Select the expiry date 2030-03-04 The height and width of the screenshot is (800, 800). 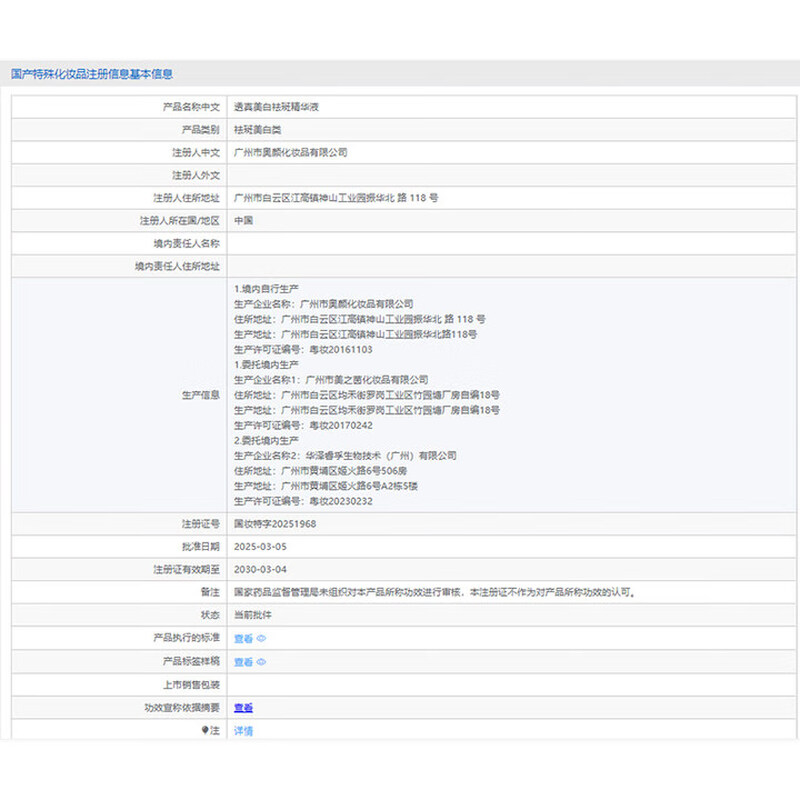pyautogui.click(x=259, y=569)
